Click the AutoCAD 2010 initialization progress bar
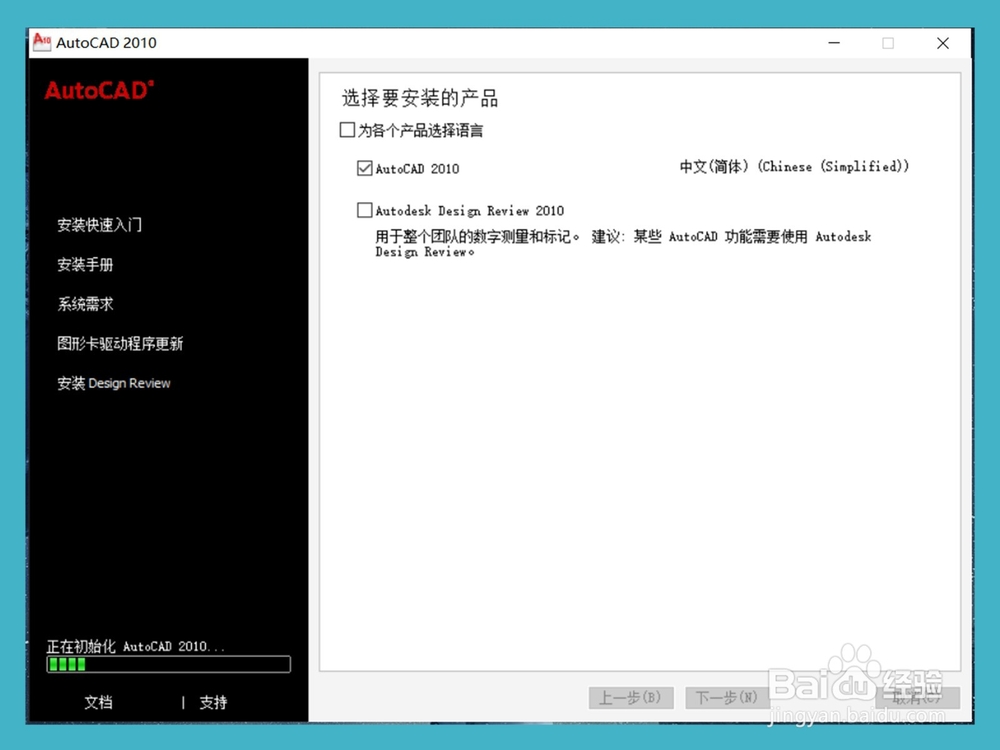 [167, 664]
